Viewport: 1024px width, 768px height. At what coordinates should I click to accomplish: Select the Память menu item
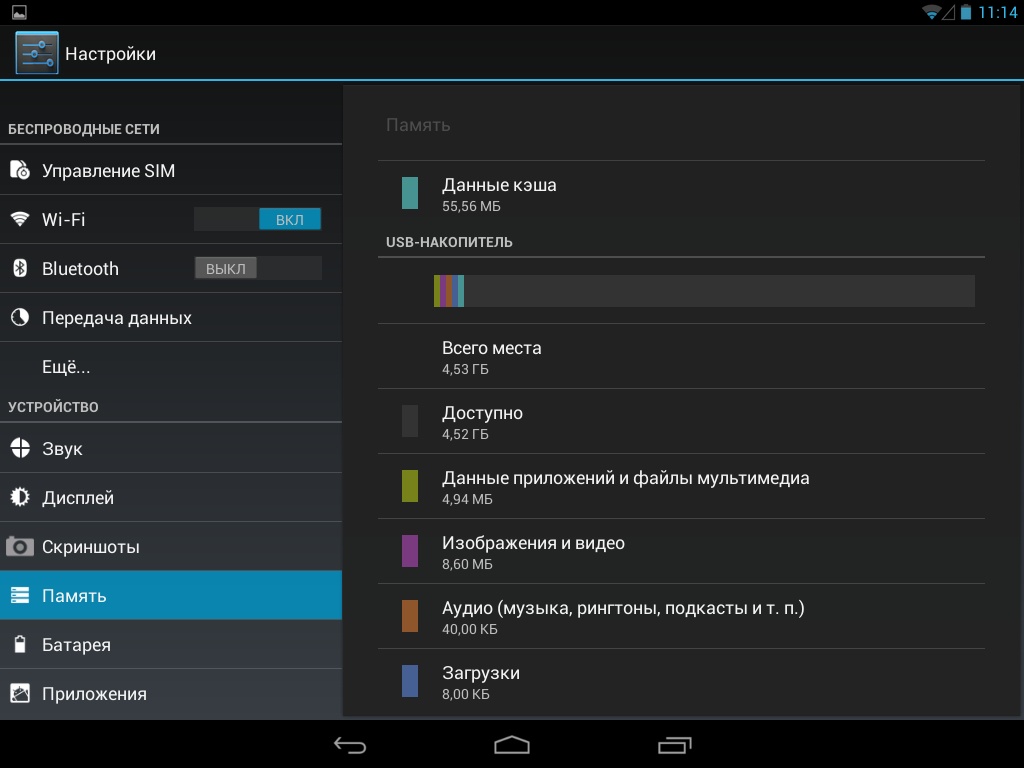(x=170, y=596)
